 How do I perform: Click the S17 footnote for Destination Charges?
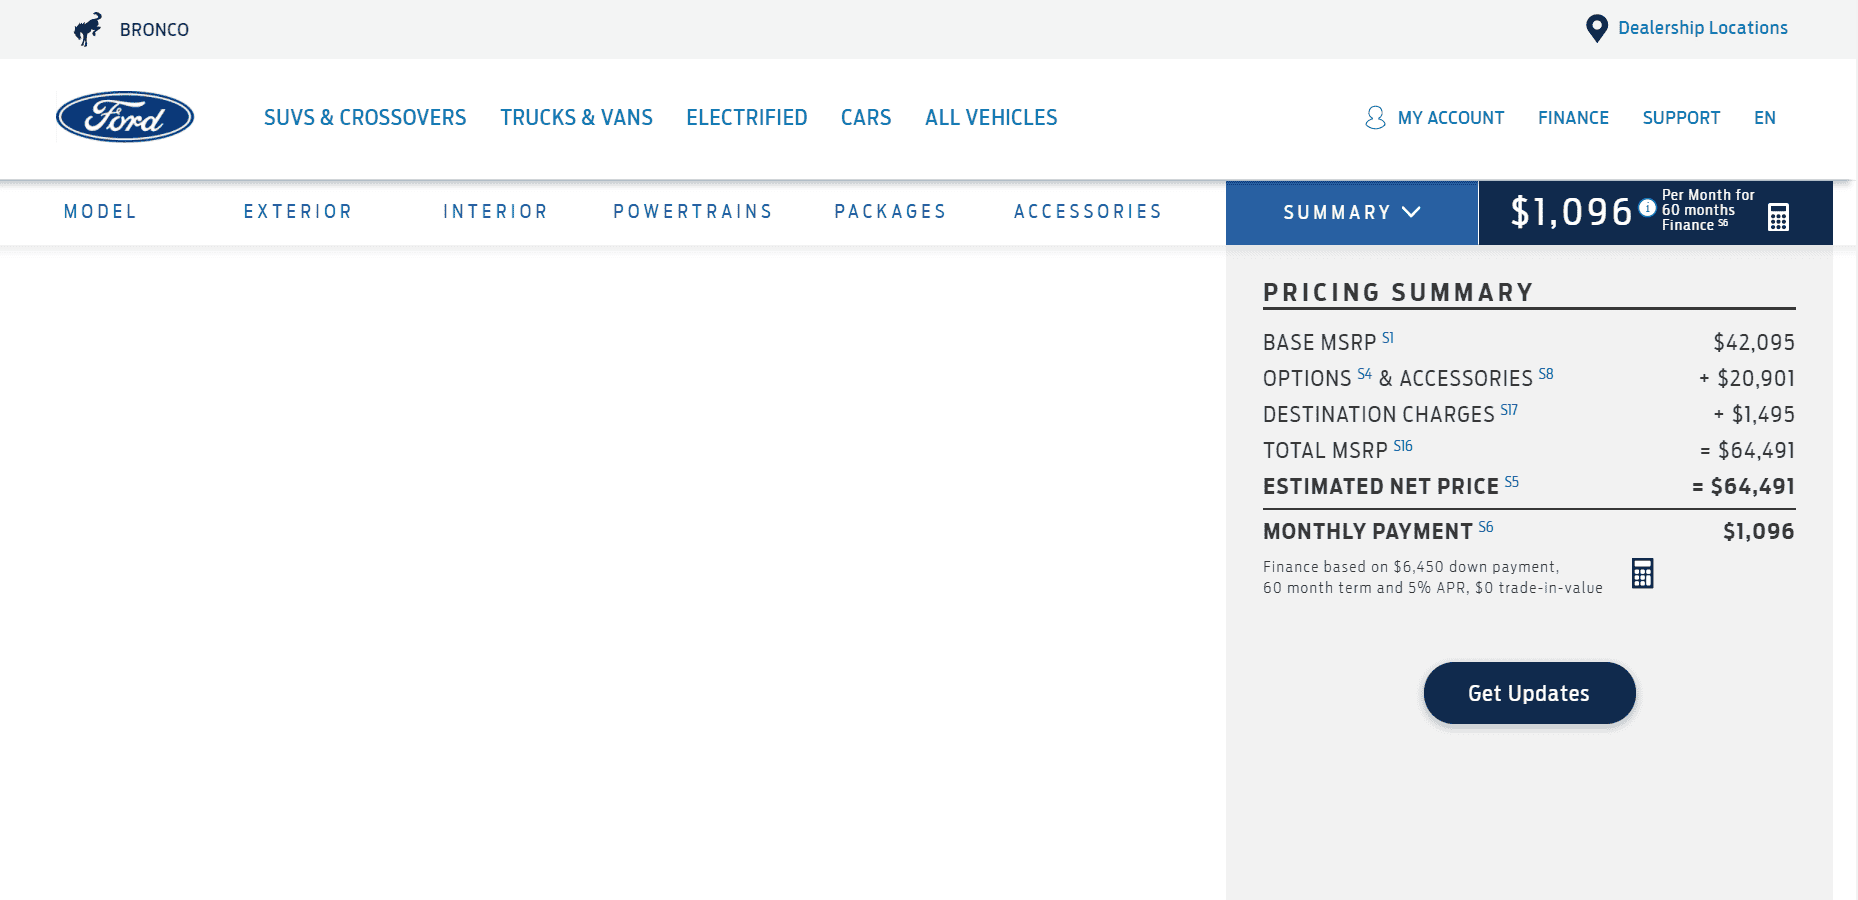click(x=1509, y=410)
